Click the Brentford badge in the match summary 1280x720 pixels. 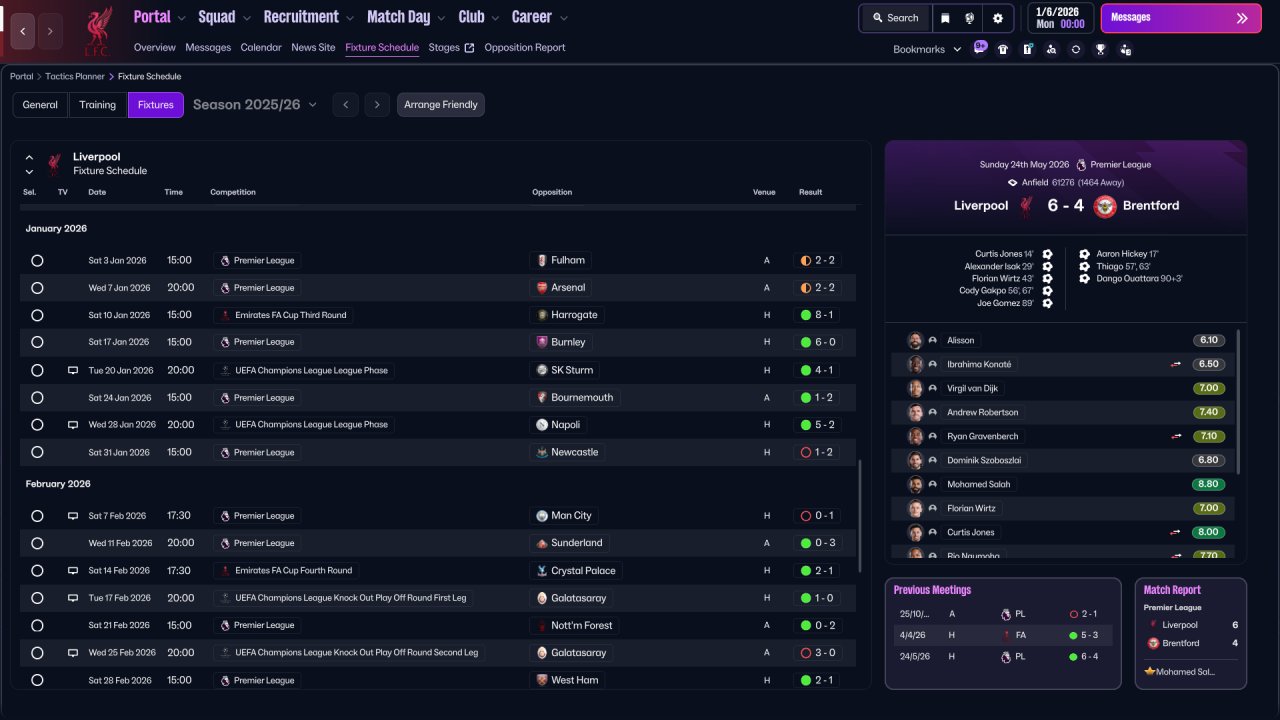tap(1105, 206)
